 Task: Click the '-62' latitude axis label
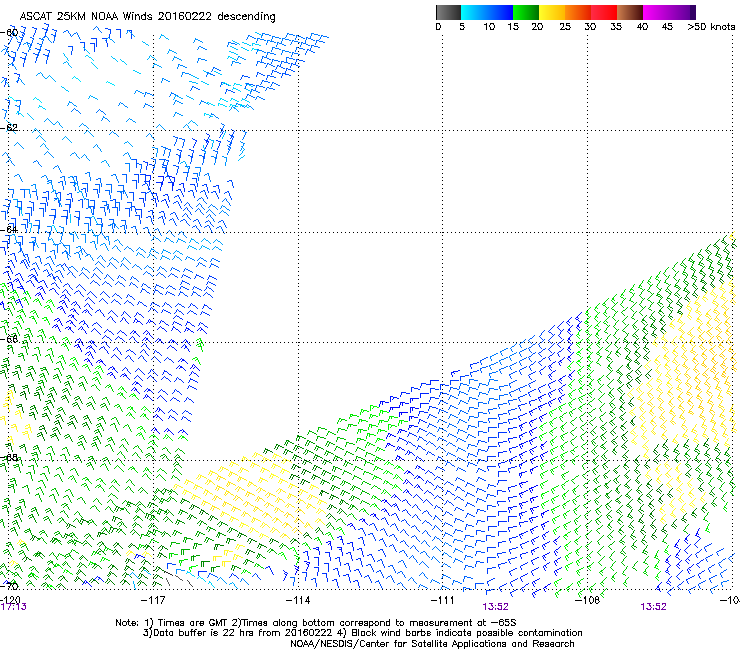click(9, 127)
